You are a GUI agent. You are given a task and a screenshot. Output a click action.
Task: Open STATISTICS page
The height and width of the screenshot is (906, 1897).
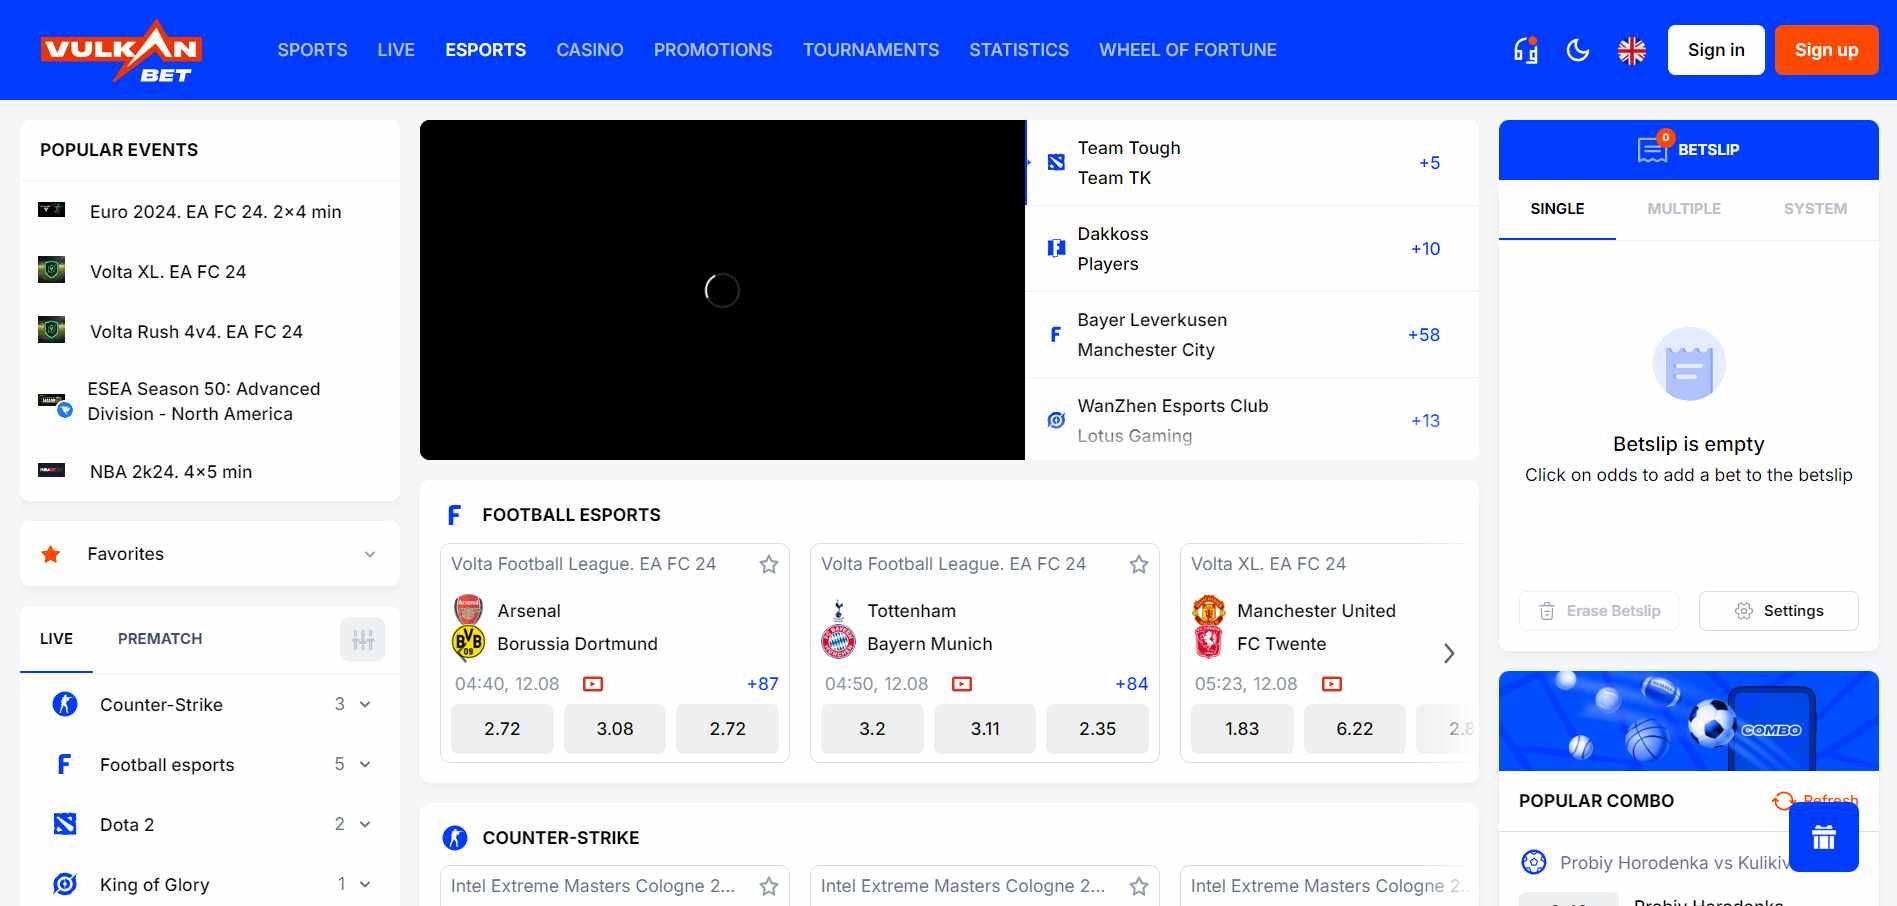(1019, 50)
